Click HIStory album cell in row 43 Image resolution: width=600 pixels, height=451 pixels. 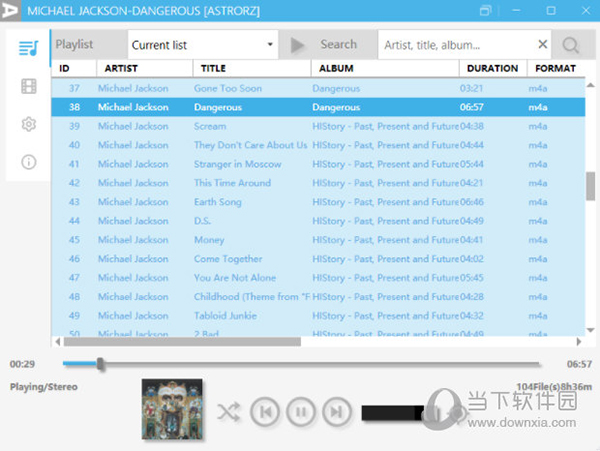click(x=385, y=202)
